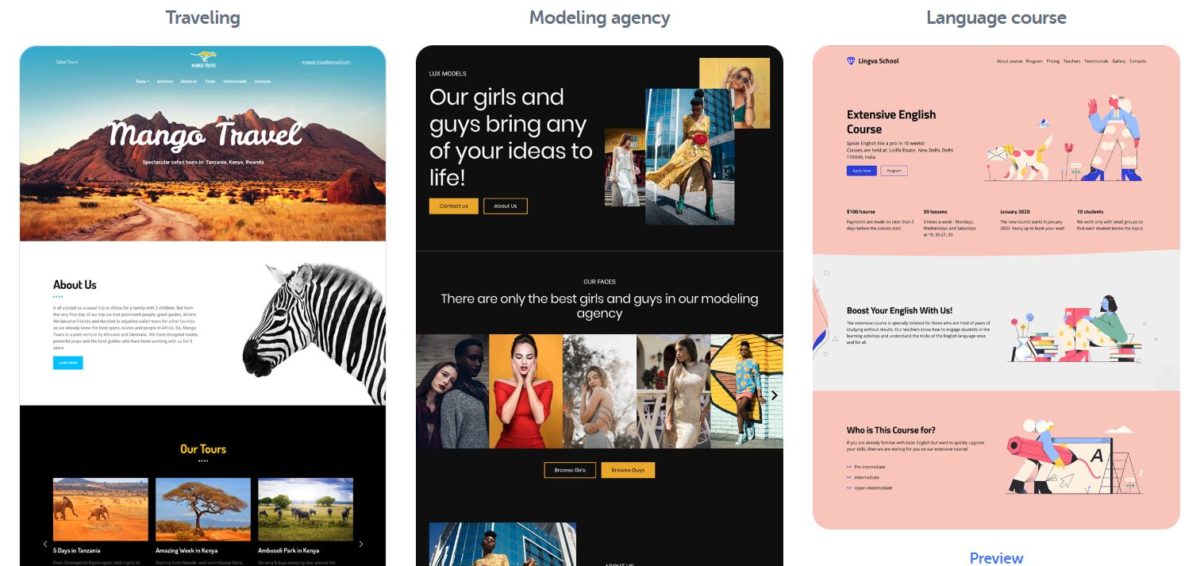Click the Lingva School shield logo

(851, 61)
